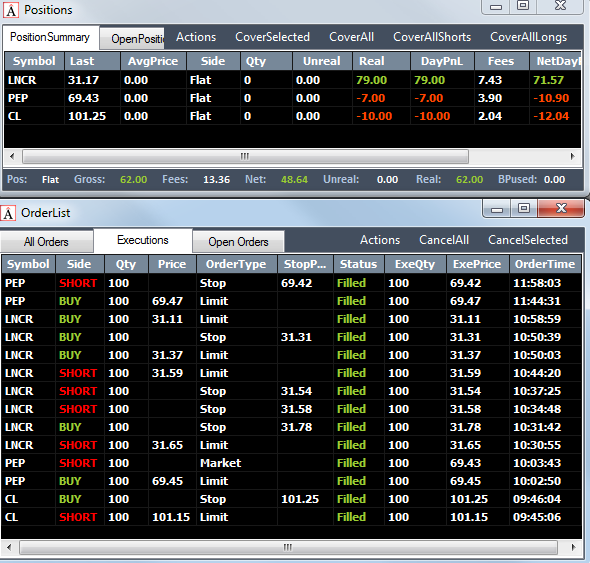Click OrderList right scroll arrow

(573, 547)
